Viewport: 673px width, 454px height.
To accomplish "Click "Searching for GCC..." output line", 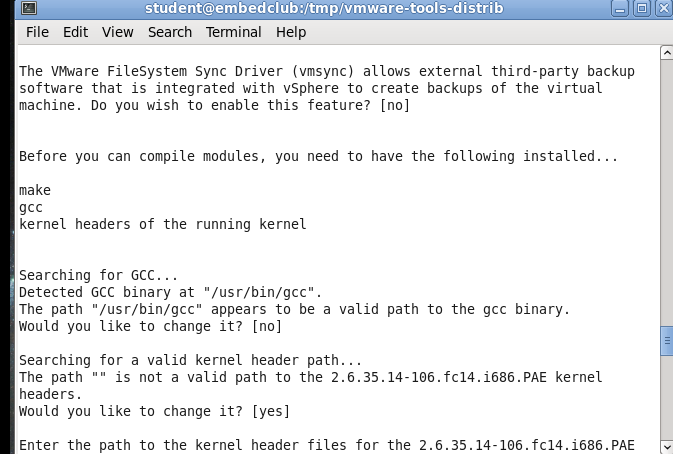I will click(98, 275).
